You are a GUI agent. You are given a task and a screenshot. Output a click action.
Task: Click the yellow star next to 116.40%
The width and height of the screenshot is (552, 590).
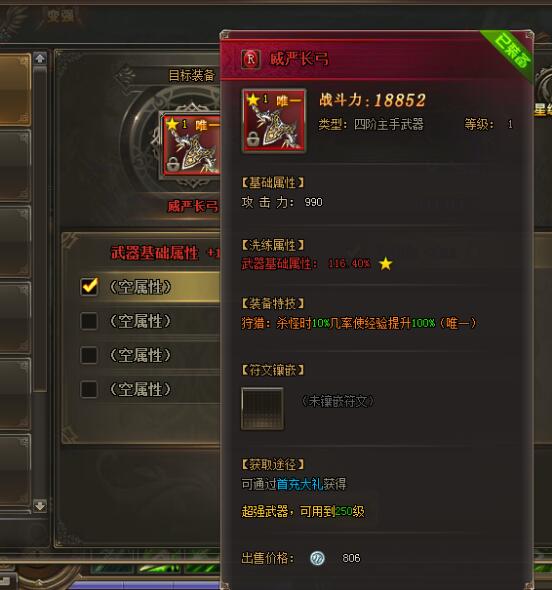pos(386,264)
